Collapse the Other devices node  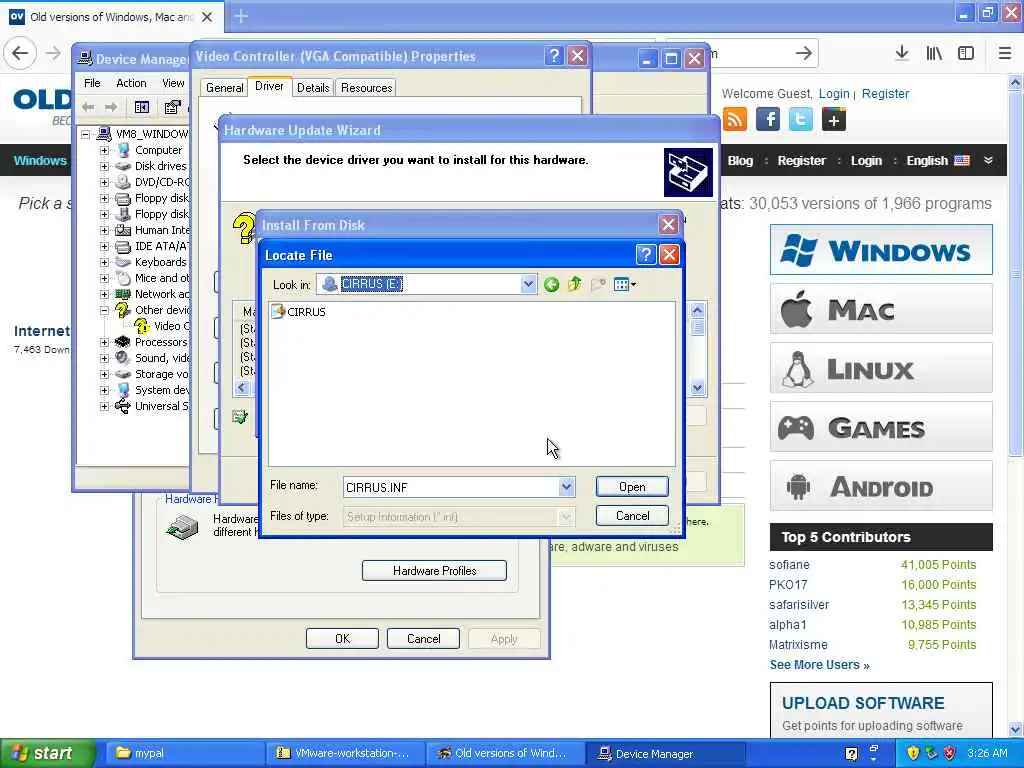(x=104, y=310)
